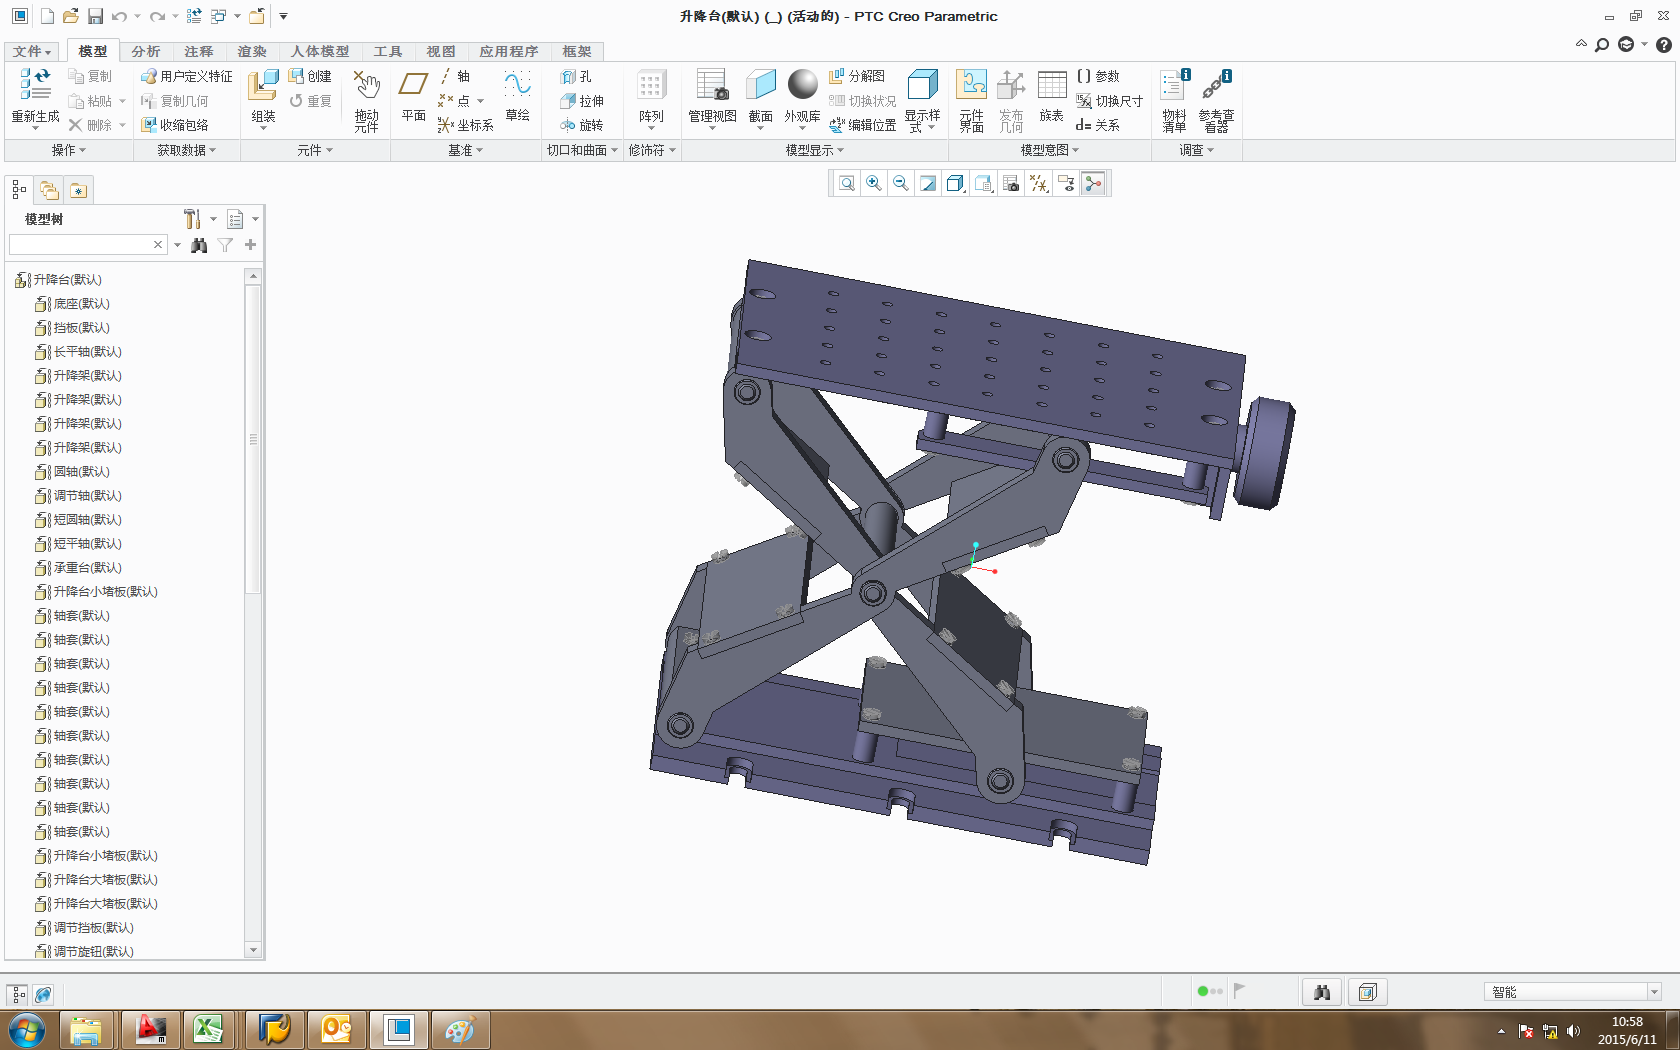The width and height of the screenshot is (1680, 1050).
Task: Toggle spin center display in graphics toolbar
Action: click(x=1093, y=183)
